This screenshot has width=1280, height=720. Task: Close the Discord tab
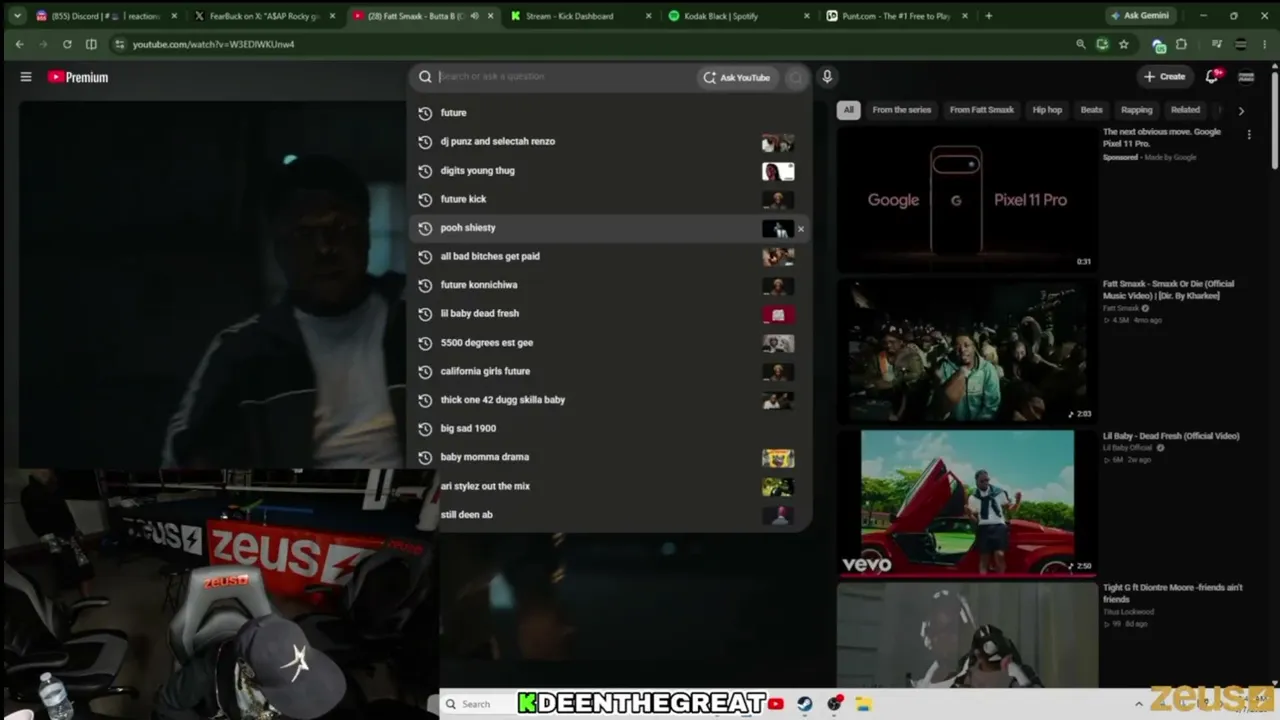tap(174, 16)
